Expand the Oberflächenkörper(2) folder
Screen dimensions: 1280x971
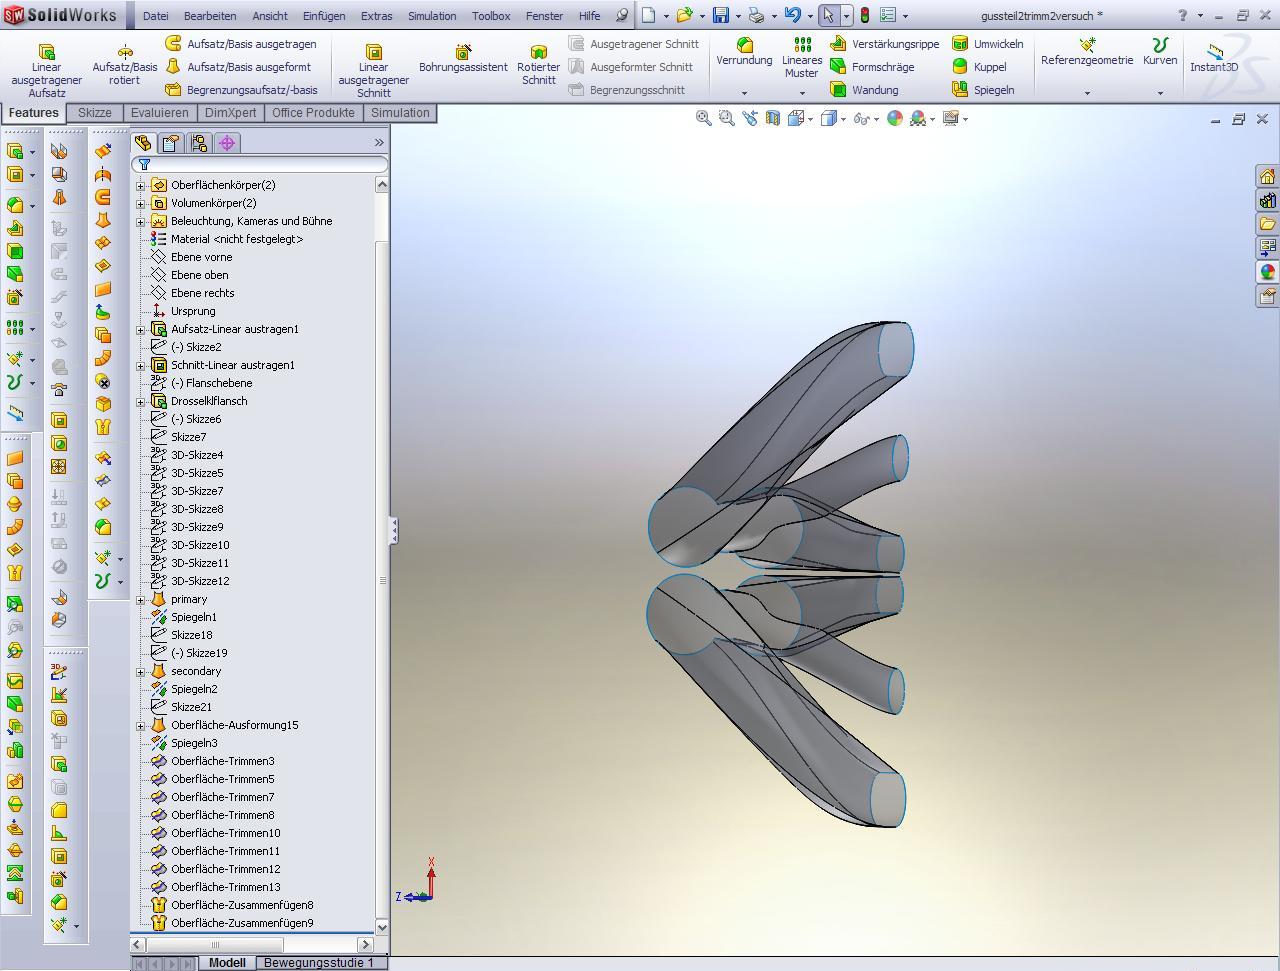(141, 185)
